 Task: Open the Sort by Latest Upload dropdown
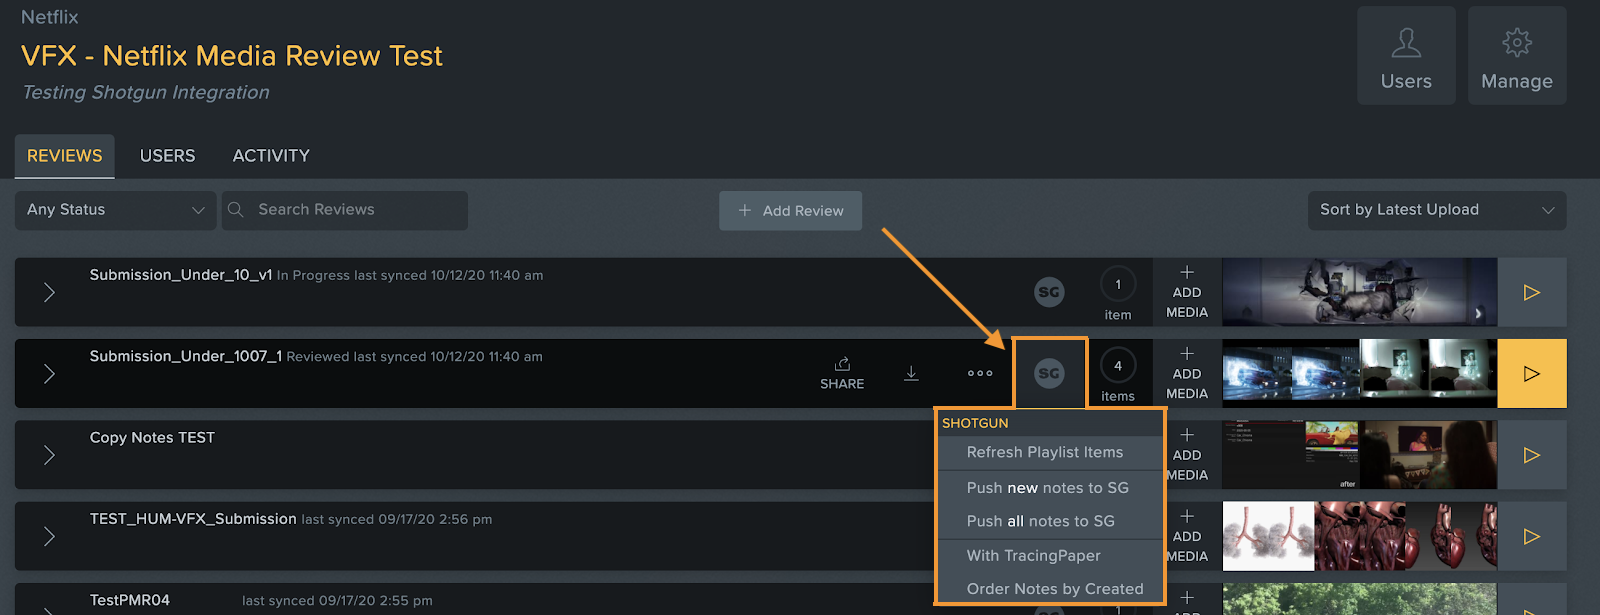pos(1437,210)
